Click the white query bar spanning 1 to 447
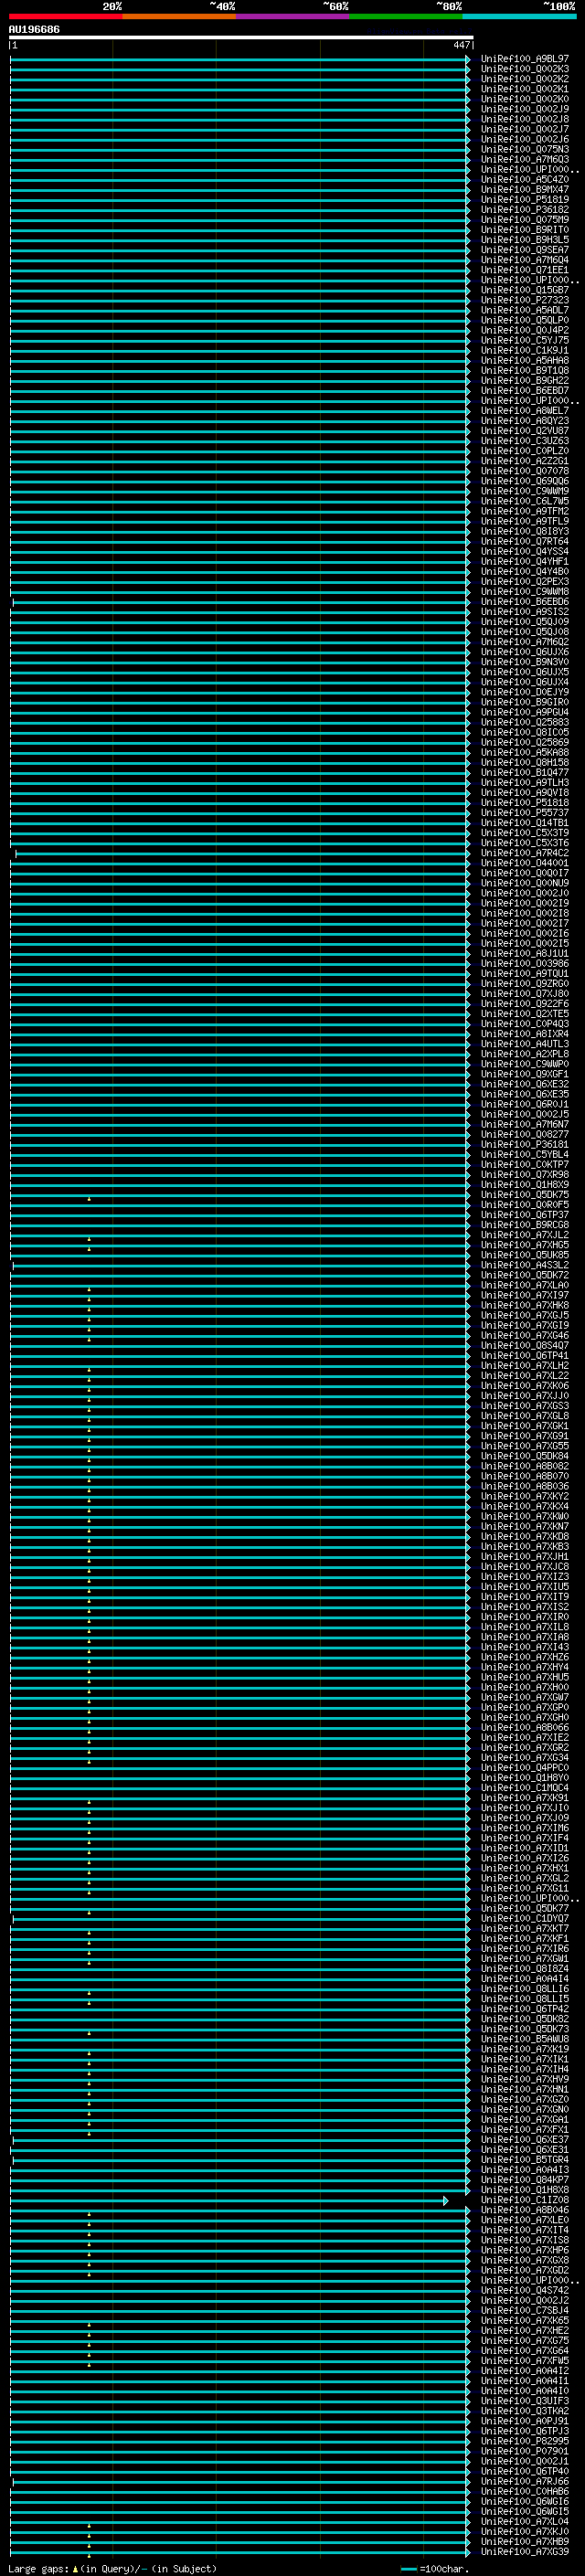 tap(241, 37)
